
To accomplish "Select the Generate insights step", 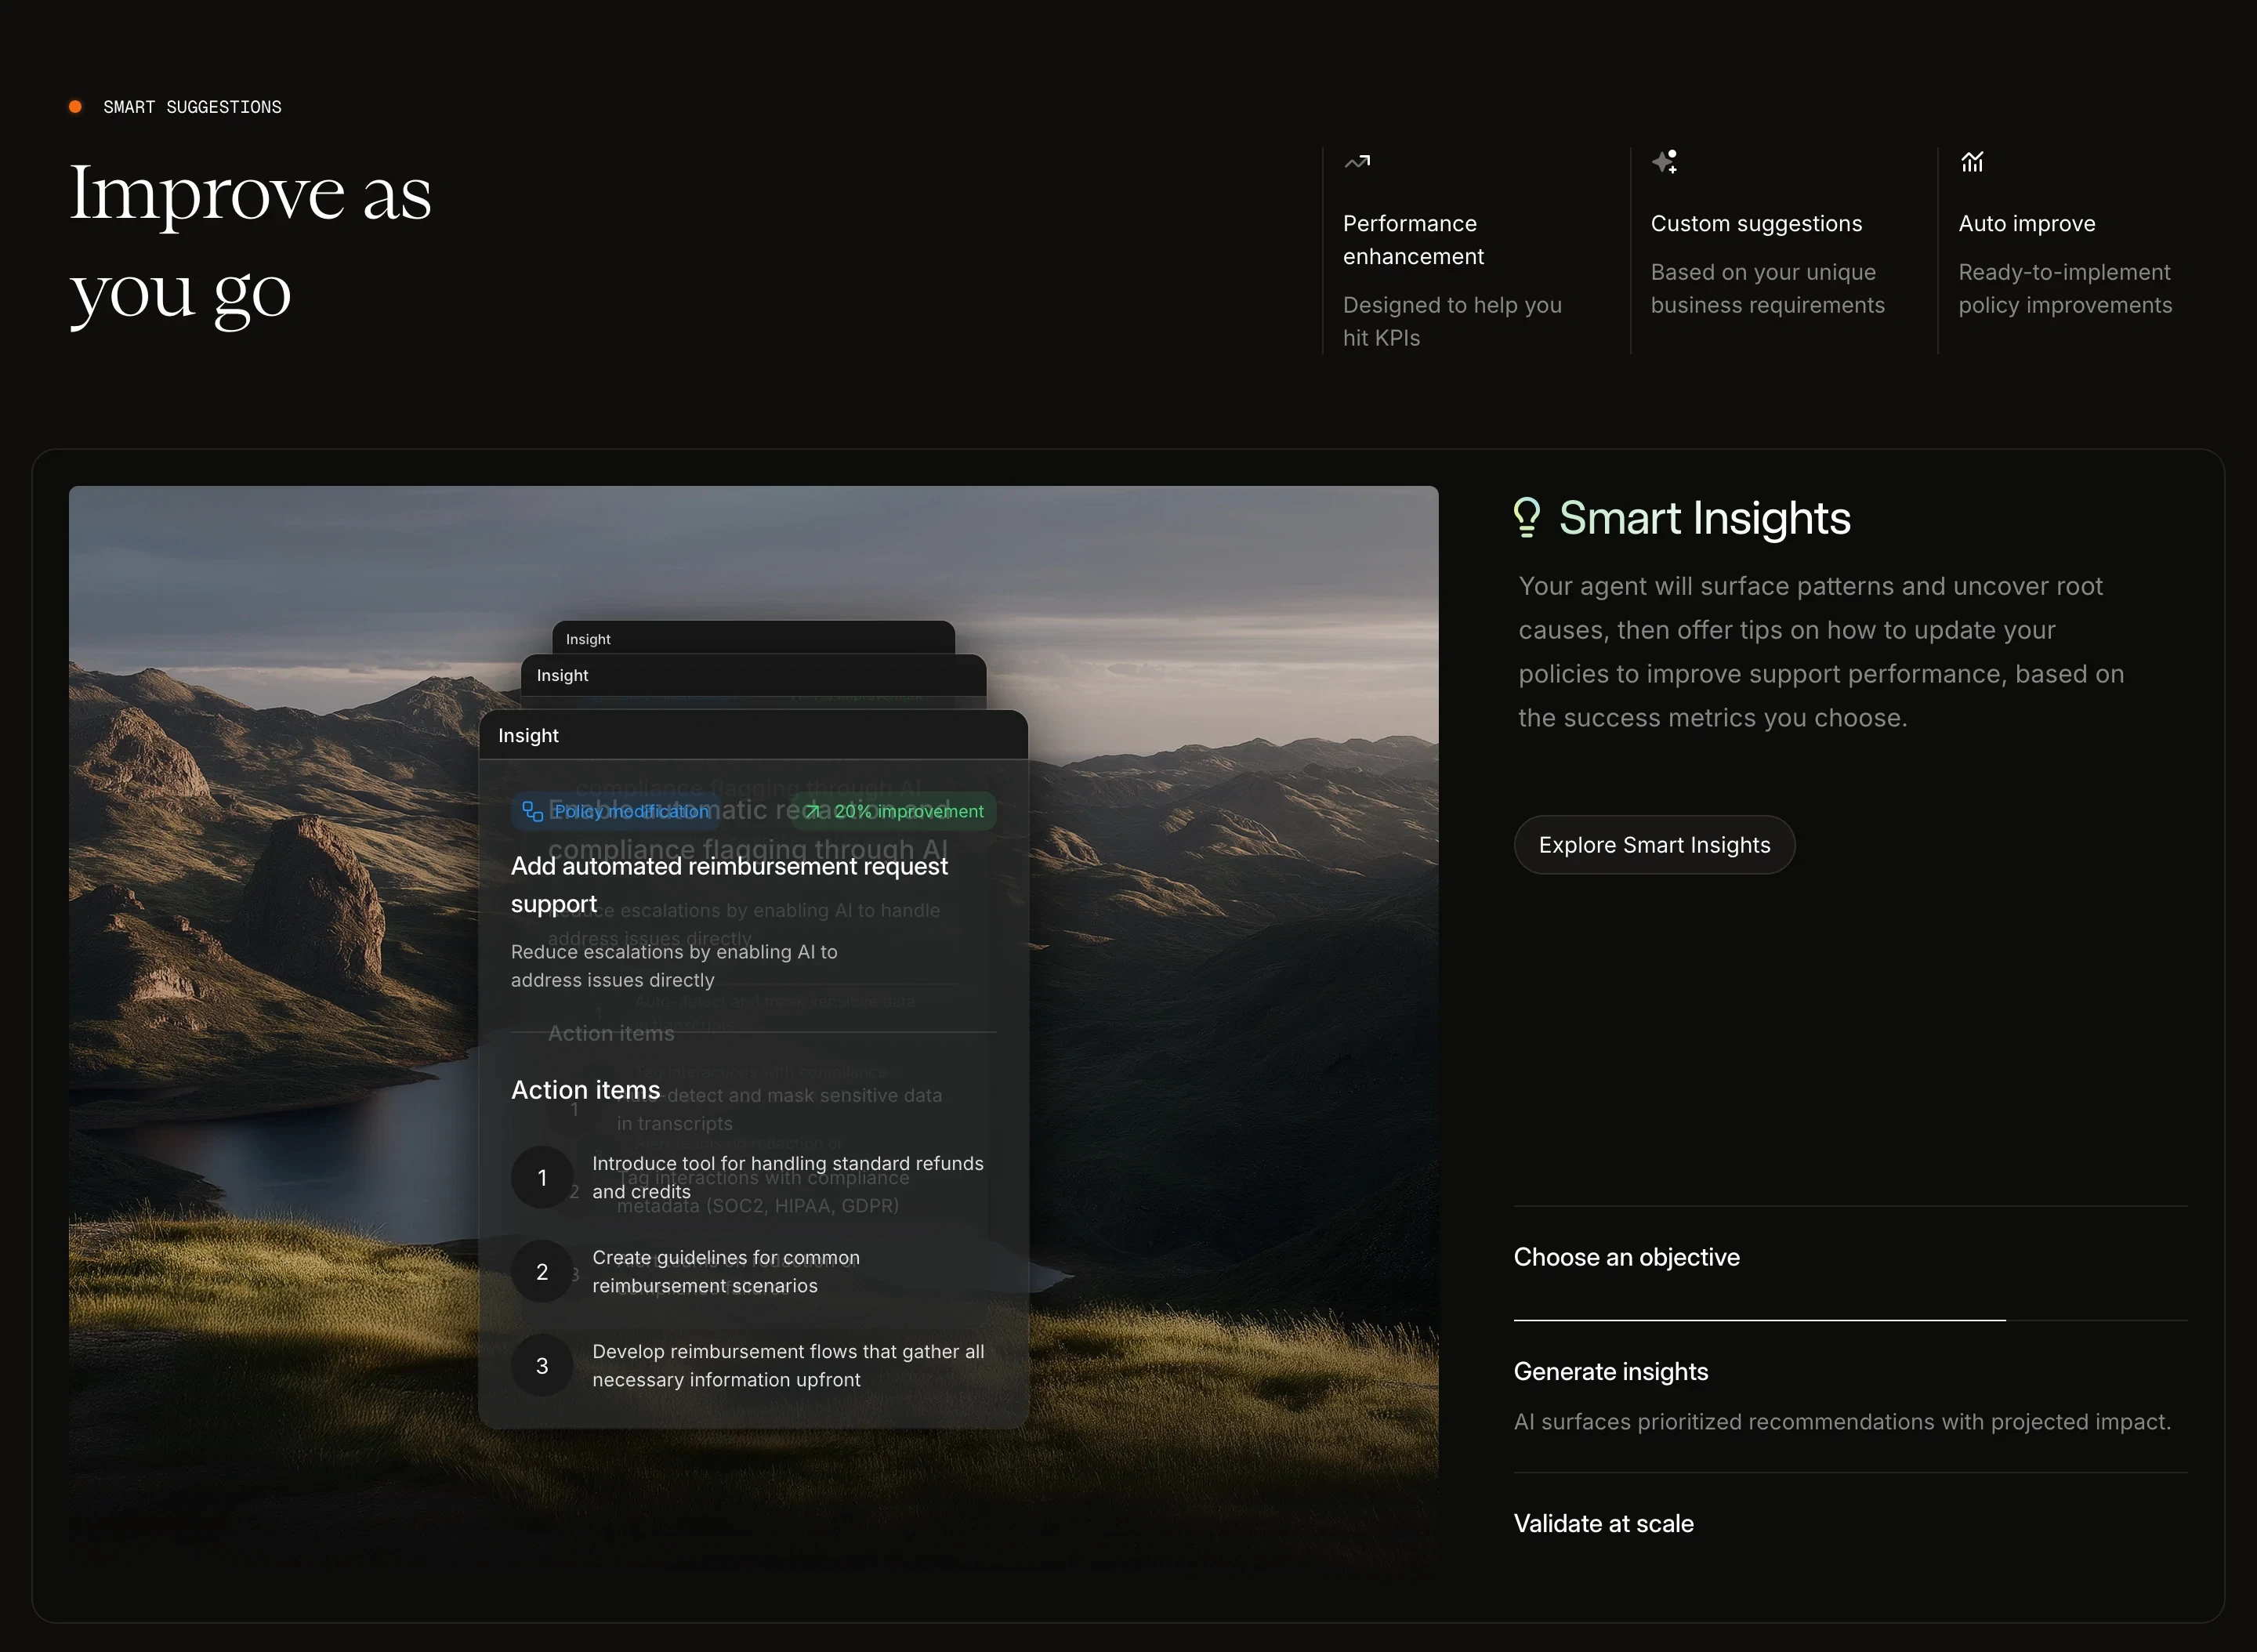I will [1610, 1371].
